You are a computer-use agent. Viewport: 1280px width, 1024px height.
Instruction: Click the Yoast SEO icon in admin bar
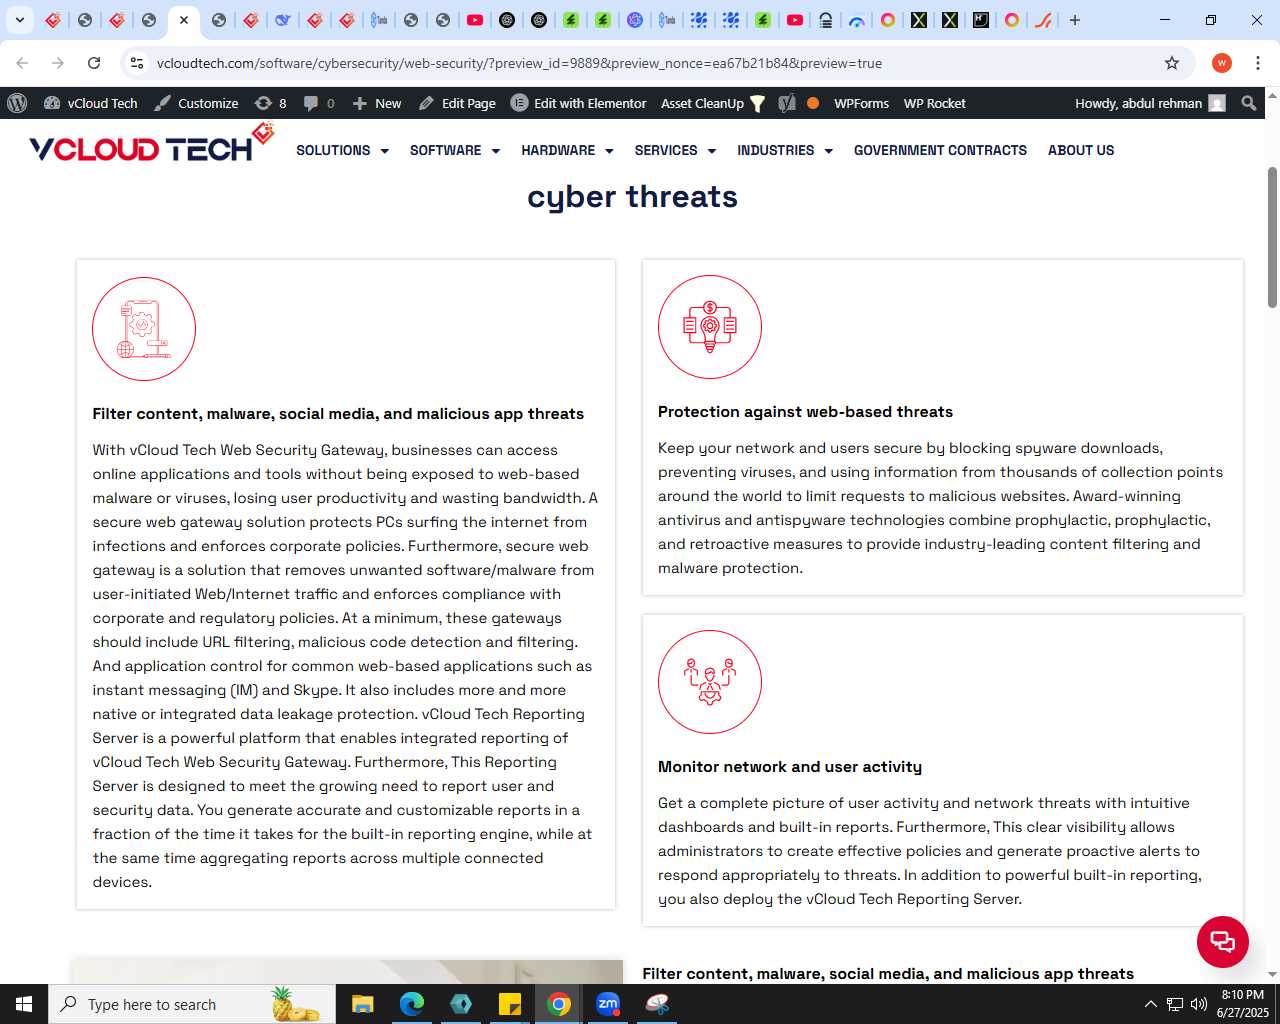tap(787, 103)
